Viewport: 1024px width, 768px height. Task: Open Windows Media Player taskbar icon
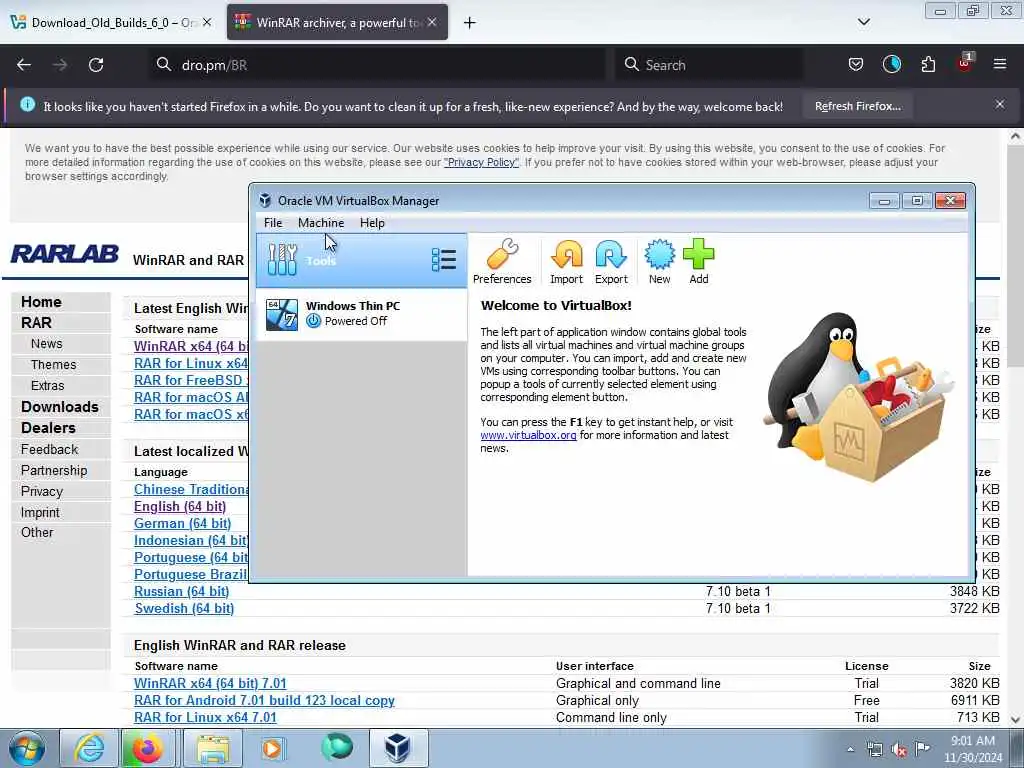point(272,748)
